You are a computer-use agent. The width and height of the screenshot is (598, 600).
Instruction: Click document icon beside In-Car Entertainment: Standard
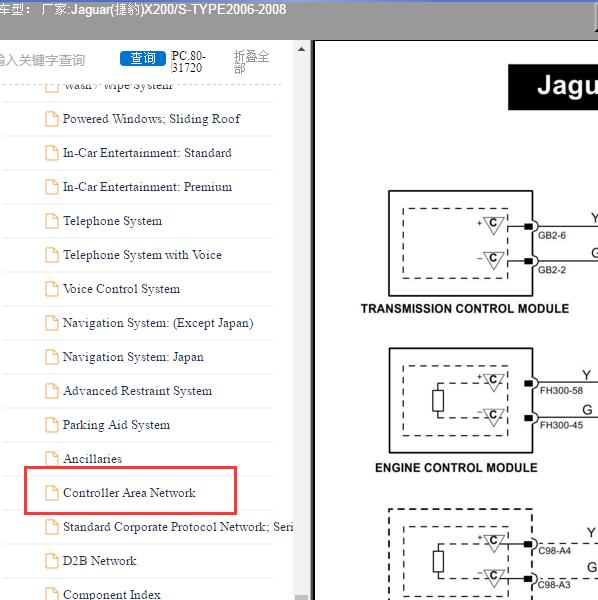tap(52, 153)
